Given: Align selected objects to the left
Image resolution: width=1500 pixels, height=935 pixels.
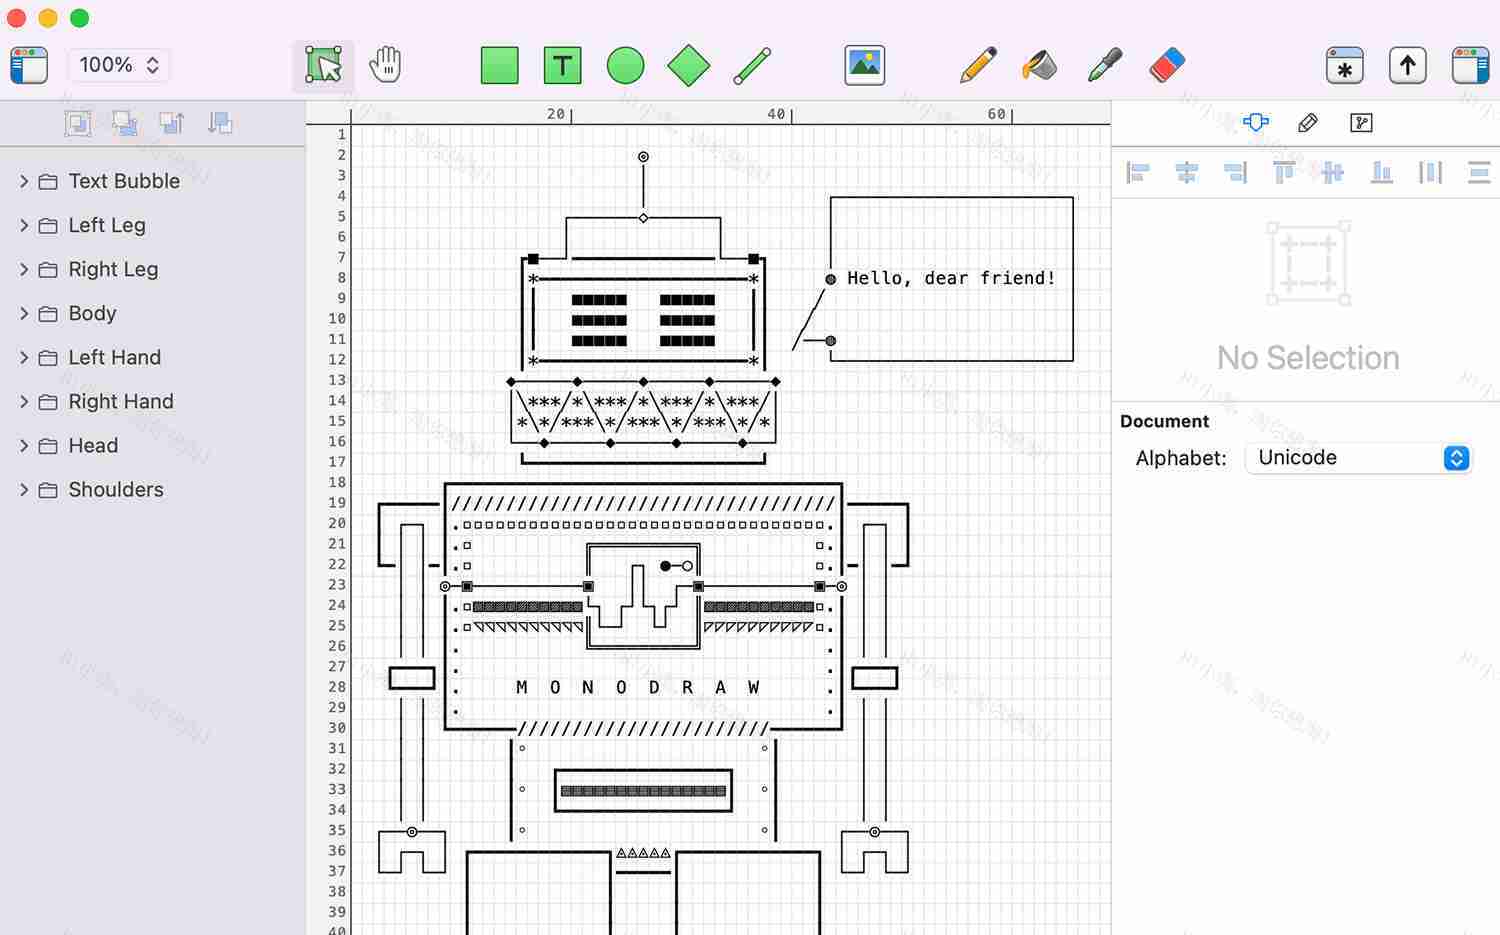Looking at the screenshot, I should point(1137,172).
